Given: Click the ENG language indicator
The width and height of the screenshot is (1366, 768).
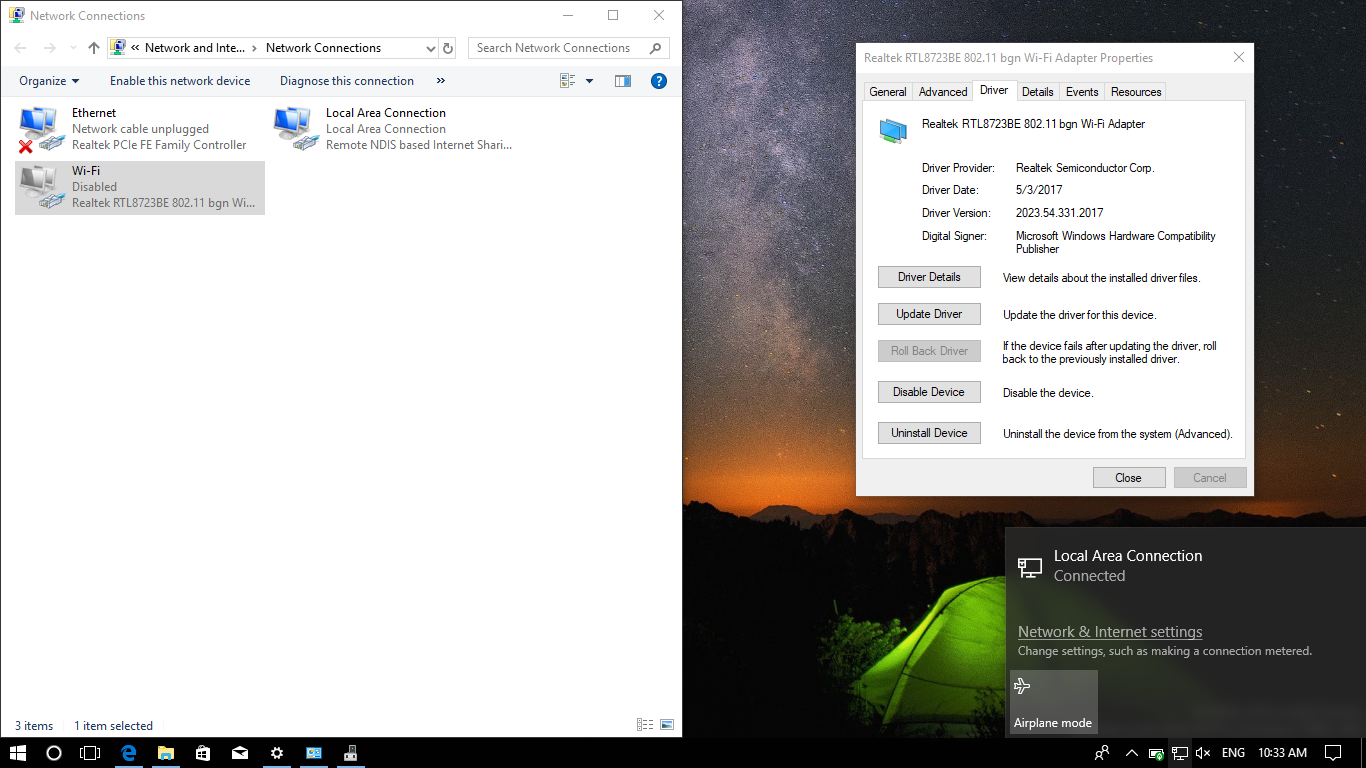Looking at the screenshot, I should point(1233,753).
